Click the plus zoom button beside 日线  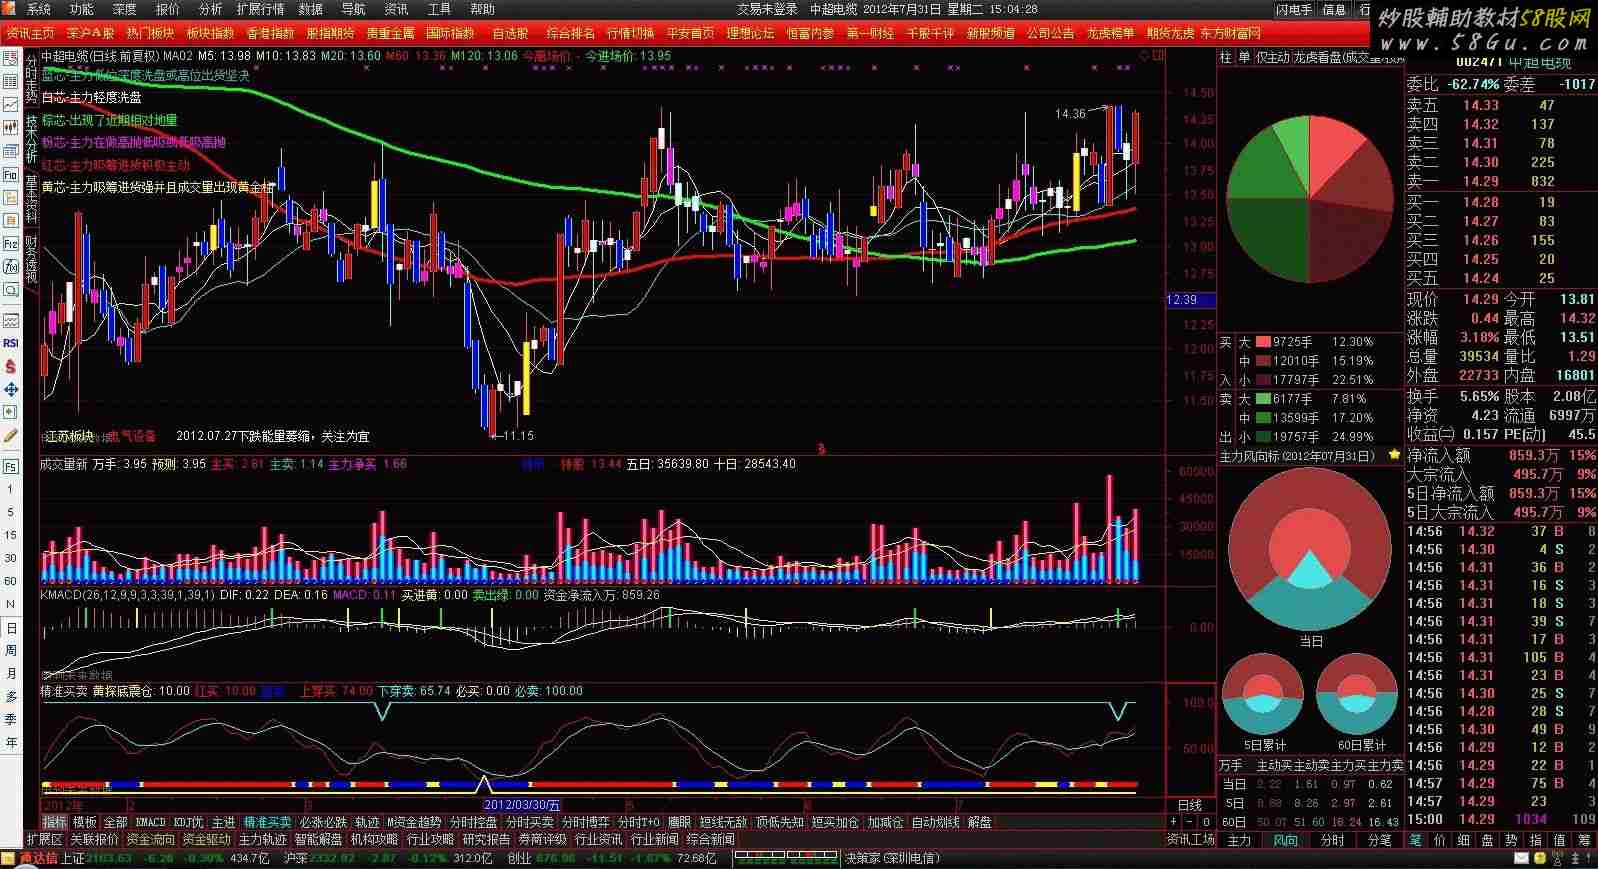tap(1174, 822)
